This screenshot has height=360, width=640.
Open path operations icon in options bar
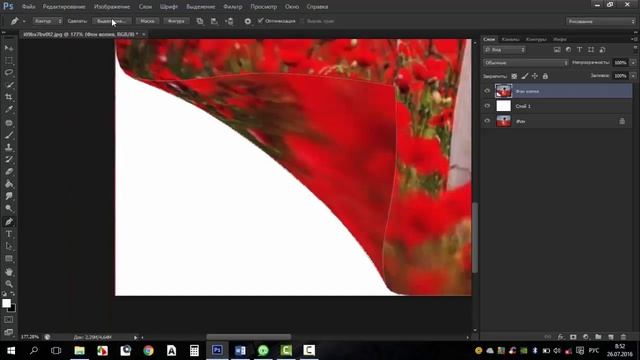coord(200,21)
